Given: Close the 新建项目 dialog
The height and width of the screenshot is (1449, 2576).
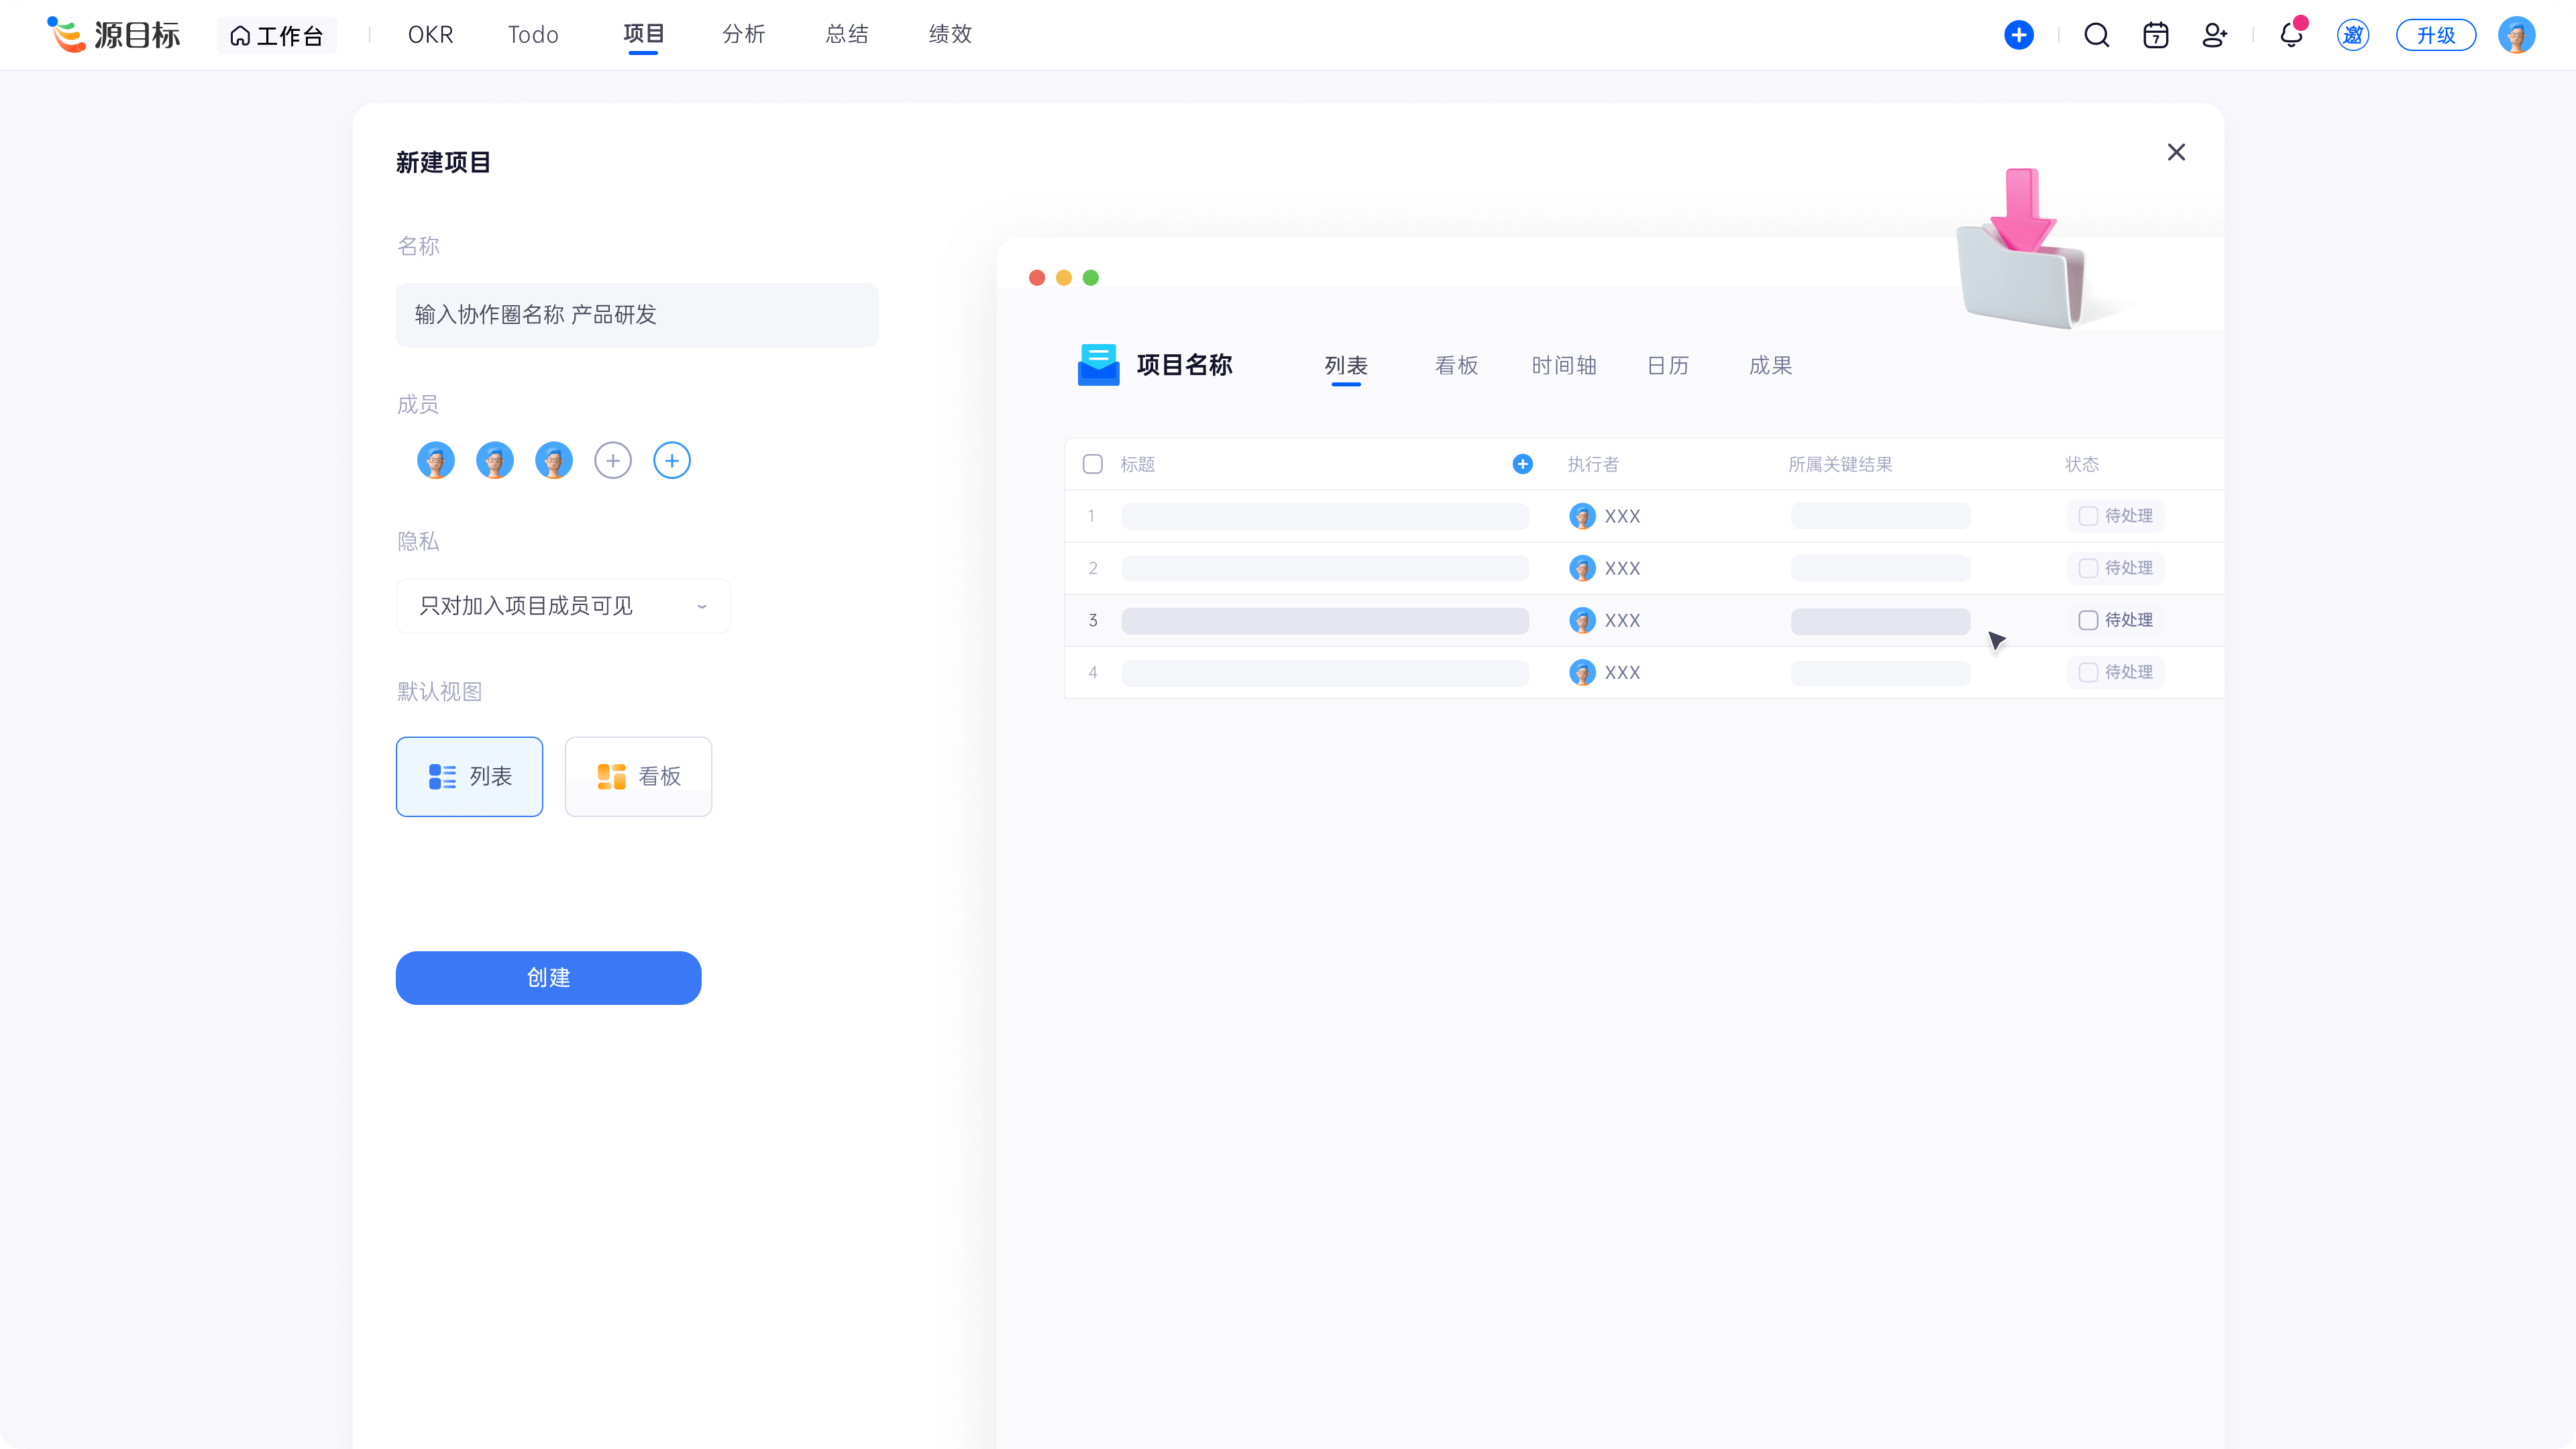Looking at the screenshot, I should click(2176, 152).
